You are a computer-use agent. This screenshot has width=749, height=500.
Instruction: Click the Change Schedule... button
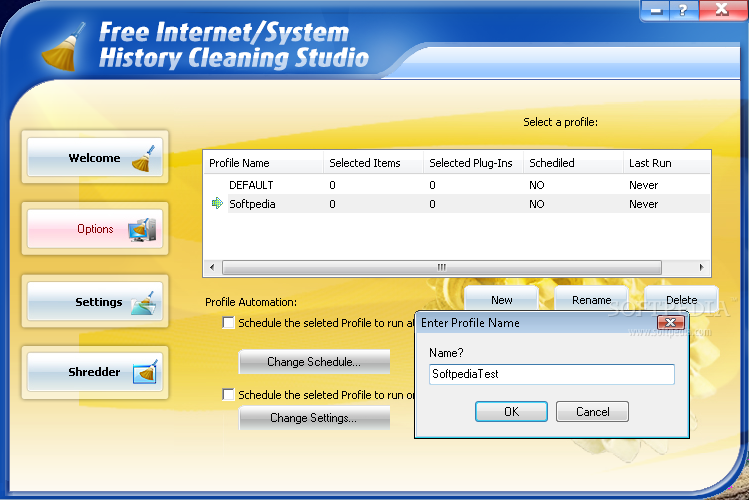(x=314, y=362)
